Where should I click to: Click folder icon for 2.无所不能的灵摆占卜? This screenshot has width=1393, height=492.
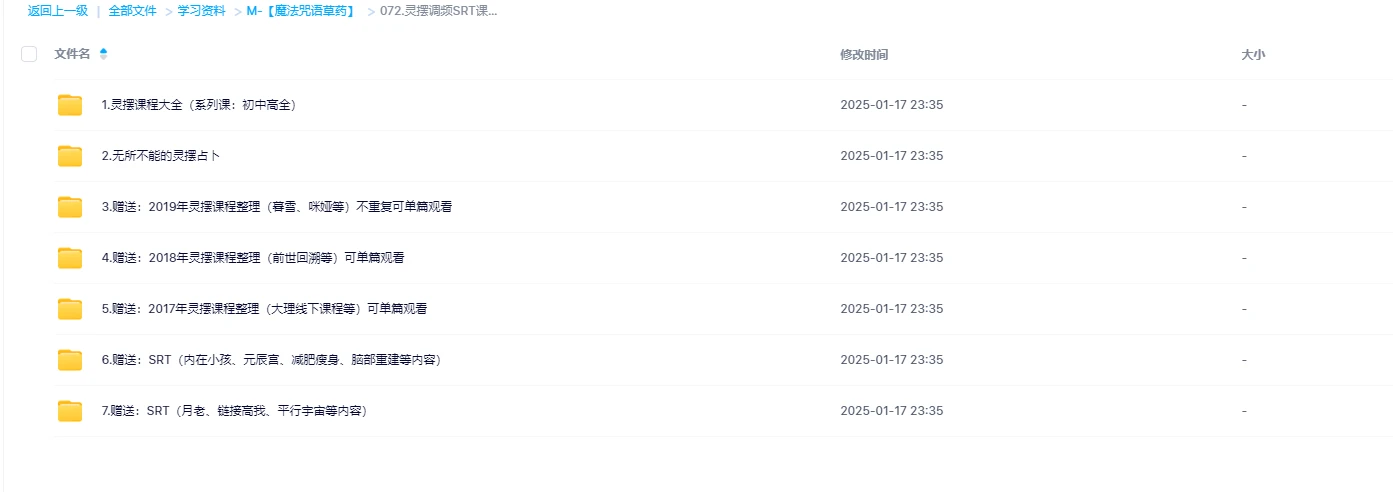(70, 156)
